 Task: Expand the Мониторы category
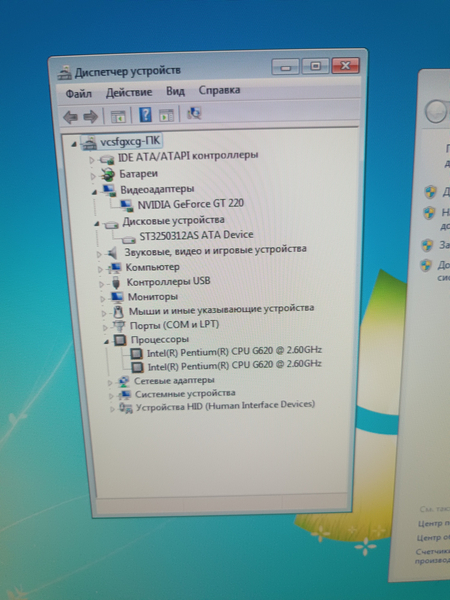click(x=103, y=298)
